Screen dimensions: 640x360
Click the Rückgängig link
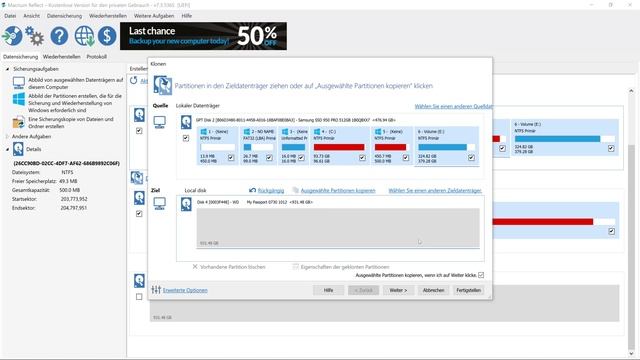point(271,191)
